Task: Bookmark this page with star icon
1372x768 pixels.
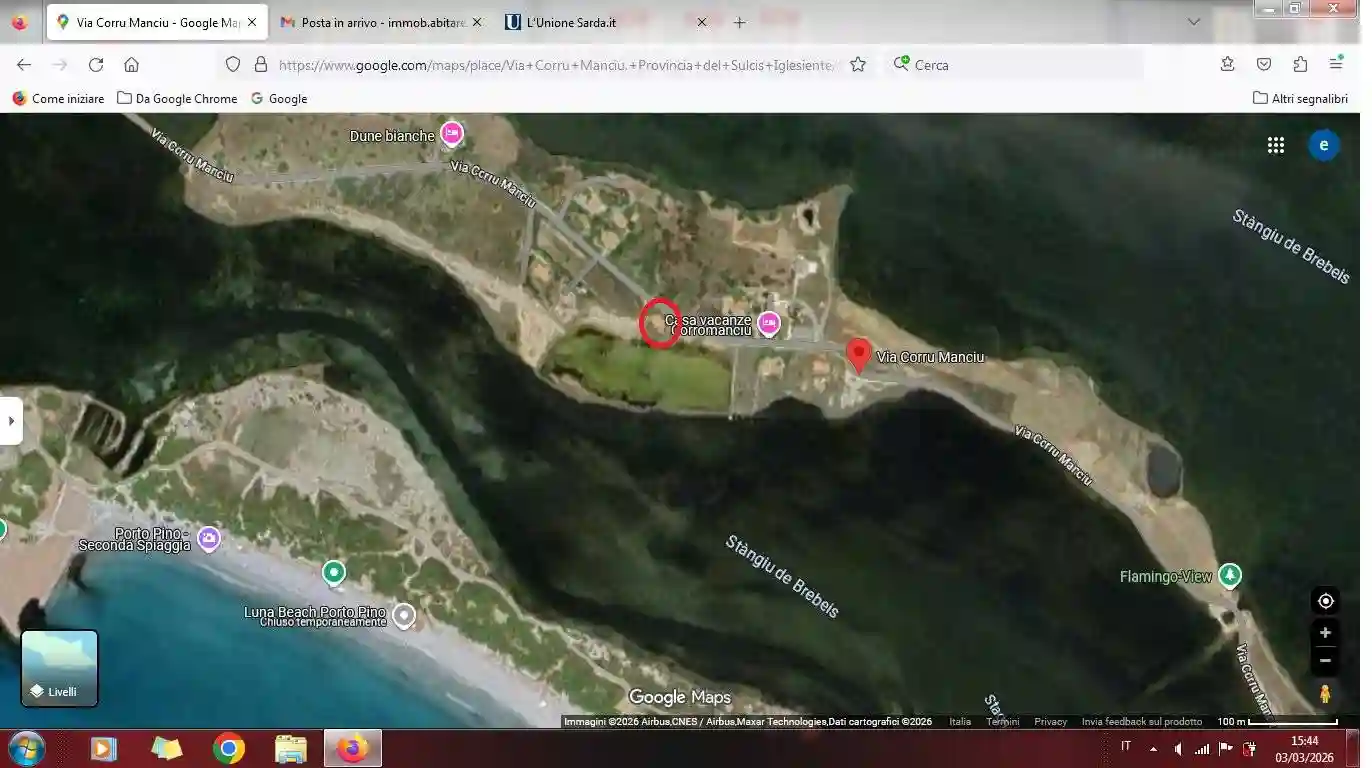Action: pyautogui.click(x=858, y=65)
